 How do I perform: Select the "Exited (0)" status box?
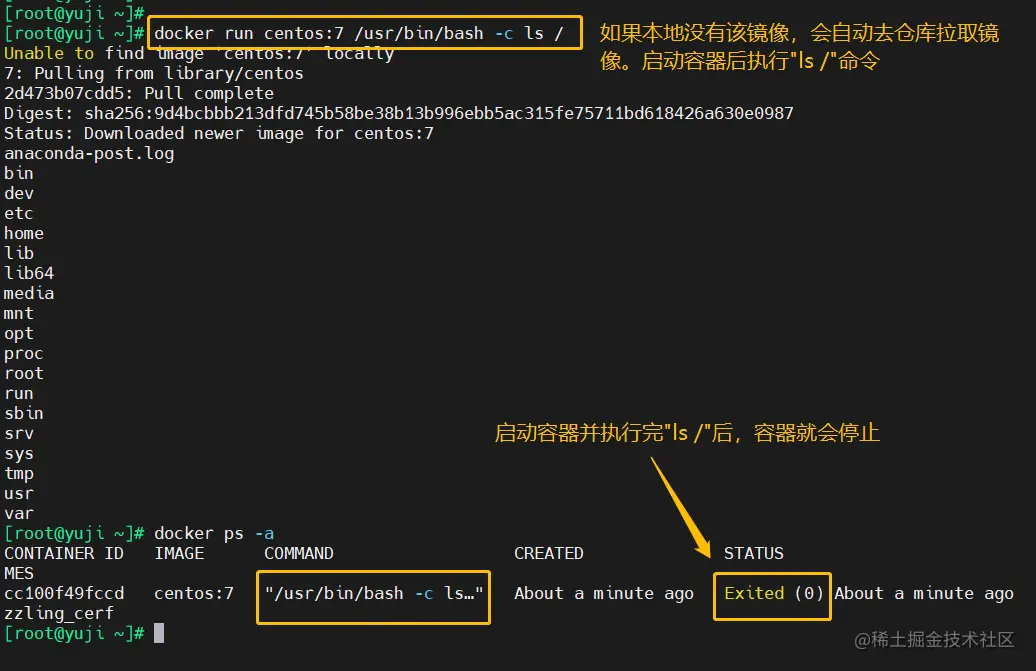pyautogui.click(x=772, y=593)
